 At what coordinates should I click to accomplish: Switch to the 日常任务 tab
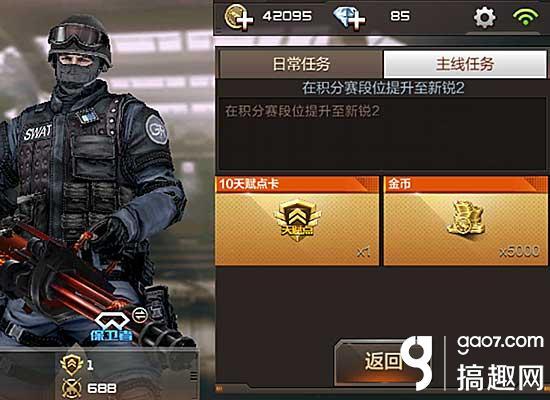coord(301,64)
